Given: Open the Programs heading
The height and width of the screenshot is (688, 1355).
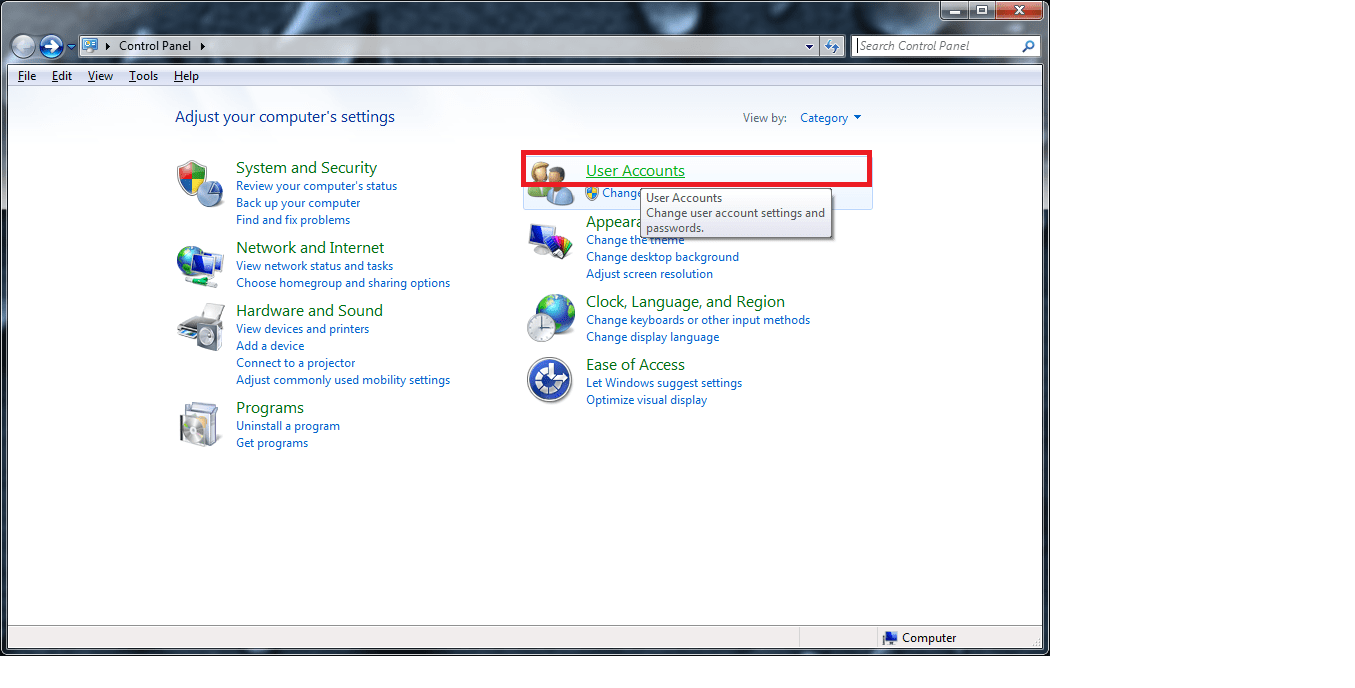Looking at the screenshot, I should click(270, 408).
